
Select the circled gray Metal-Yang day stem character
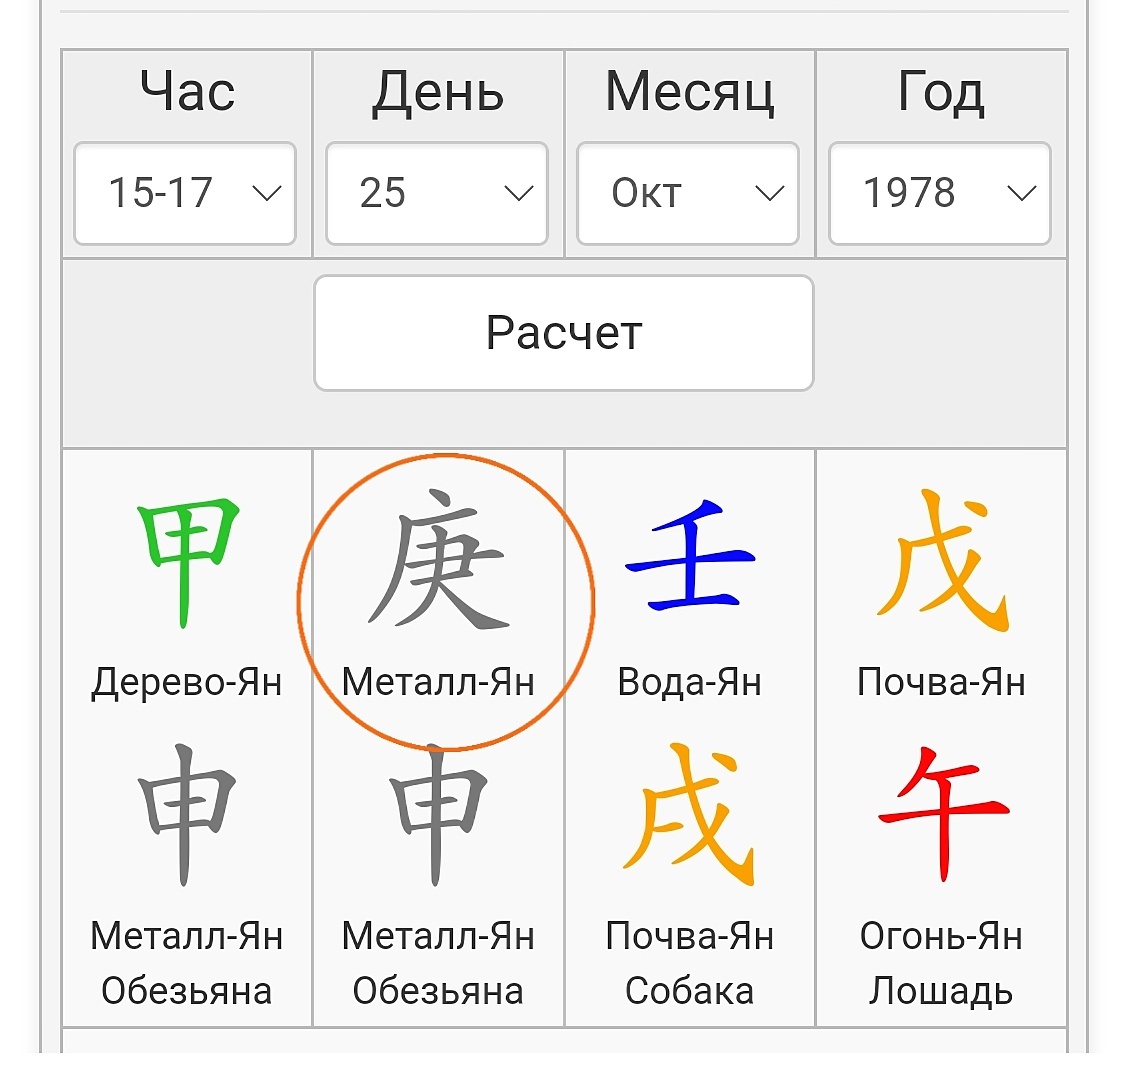439,560
